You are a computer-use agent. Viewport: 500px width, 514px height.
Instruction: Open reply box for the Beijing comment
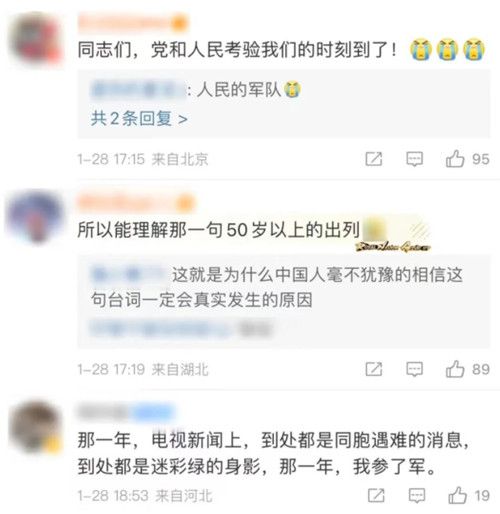[414, 159]
